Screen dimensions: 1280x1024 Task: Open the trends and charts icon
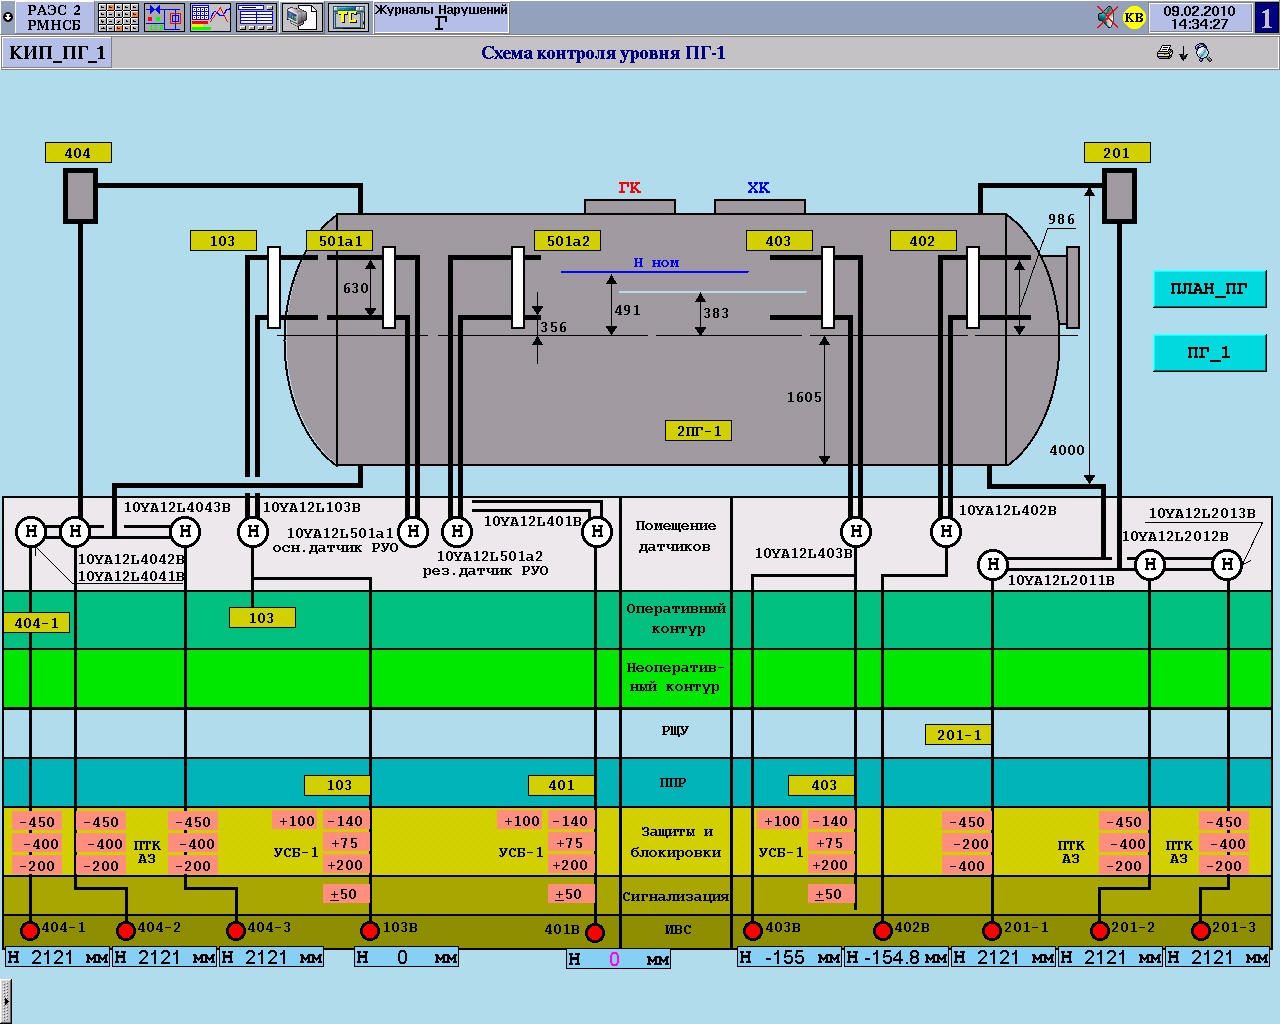click(210, 17)
